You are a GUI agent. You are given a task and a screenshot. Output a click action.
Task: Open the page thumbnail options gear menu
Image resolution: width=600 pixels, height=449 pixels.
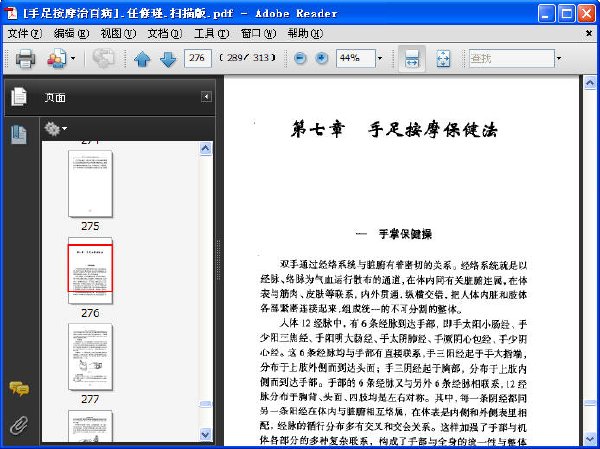(55, 129)
